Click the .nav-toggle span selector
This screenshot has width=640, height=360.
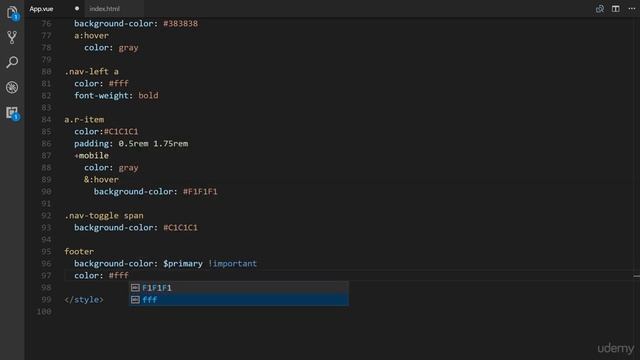[x=104, y=216]
